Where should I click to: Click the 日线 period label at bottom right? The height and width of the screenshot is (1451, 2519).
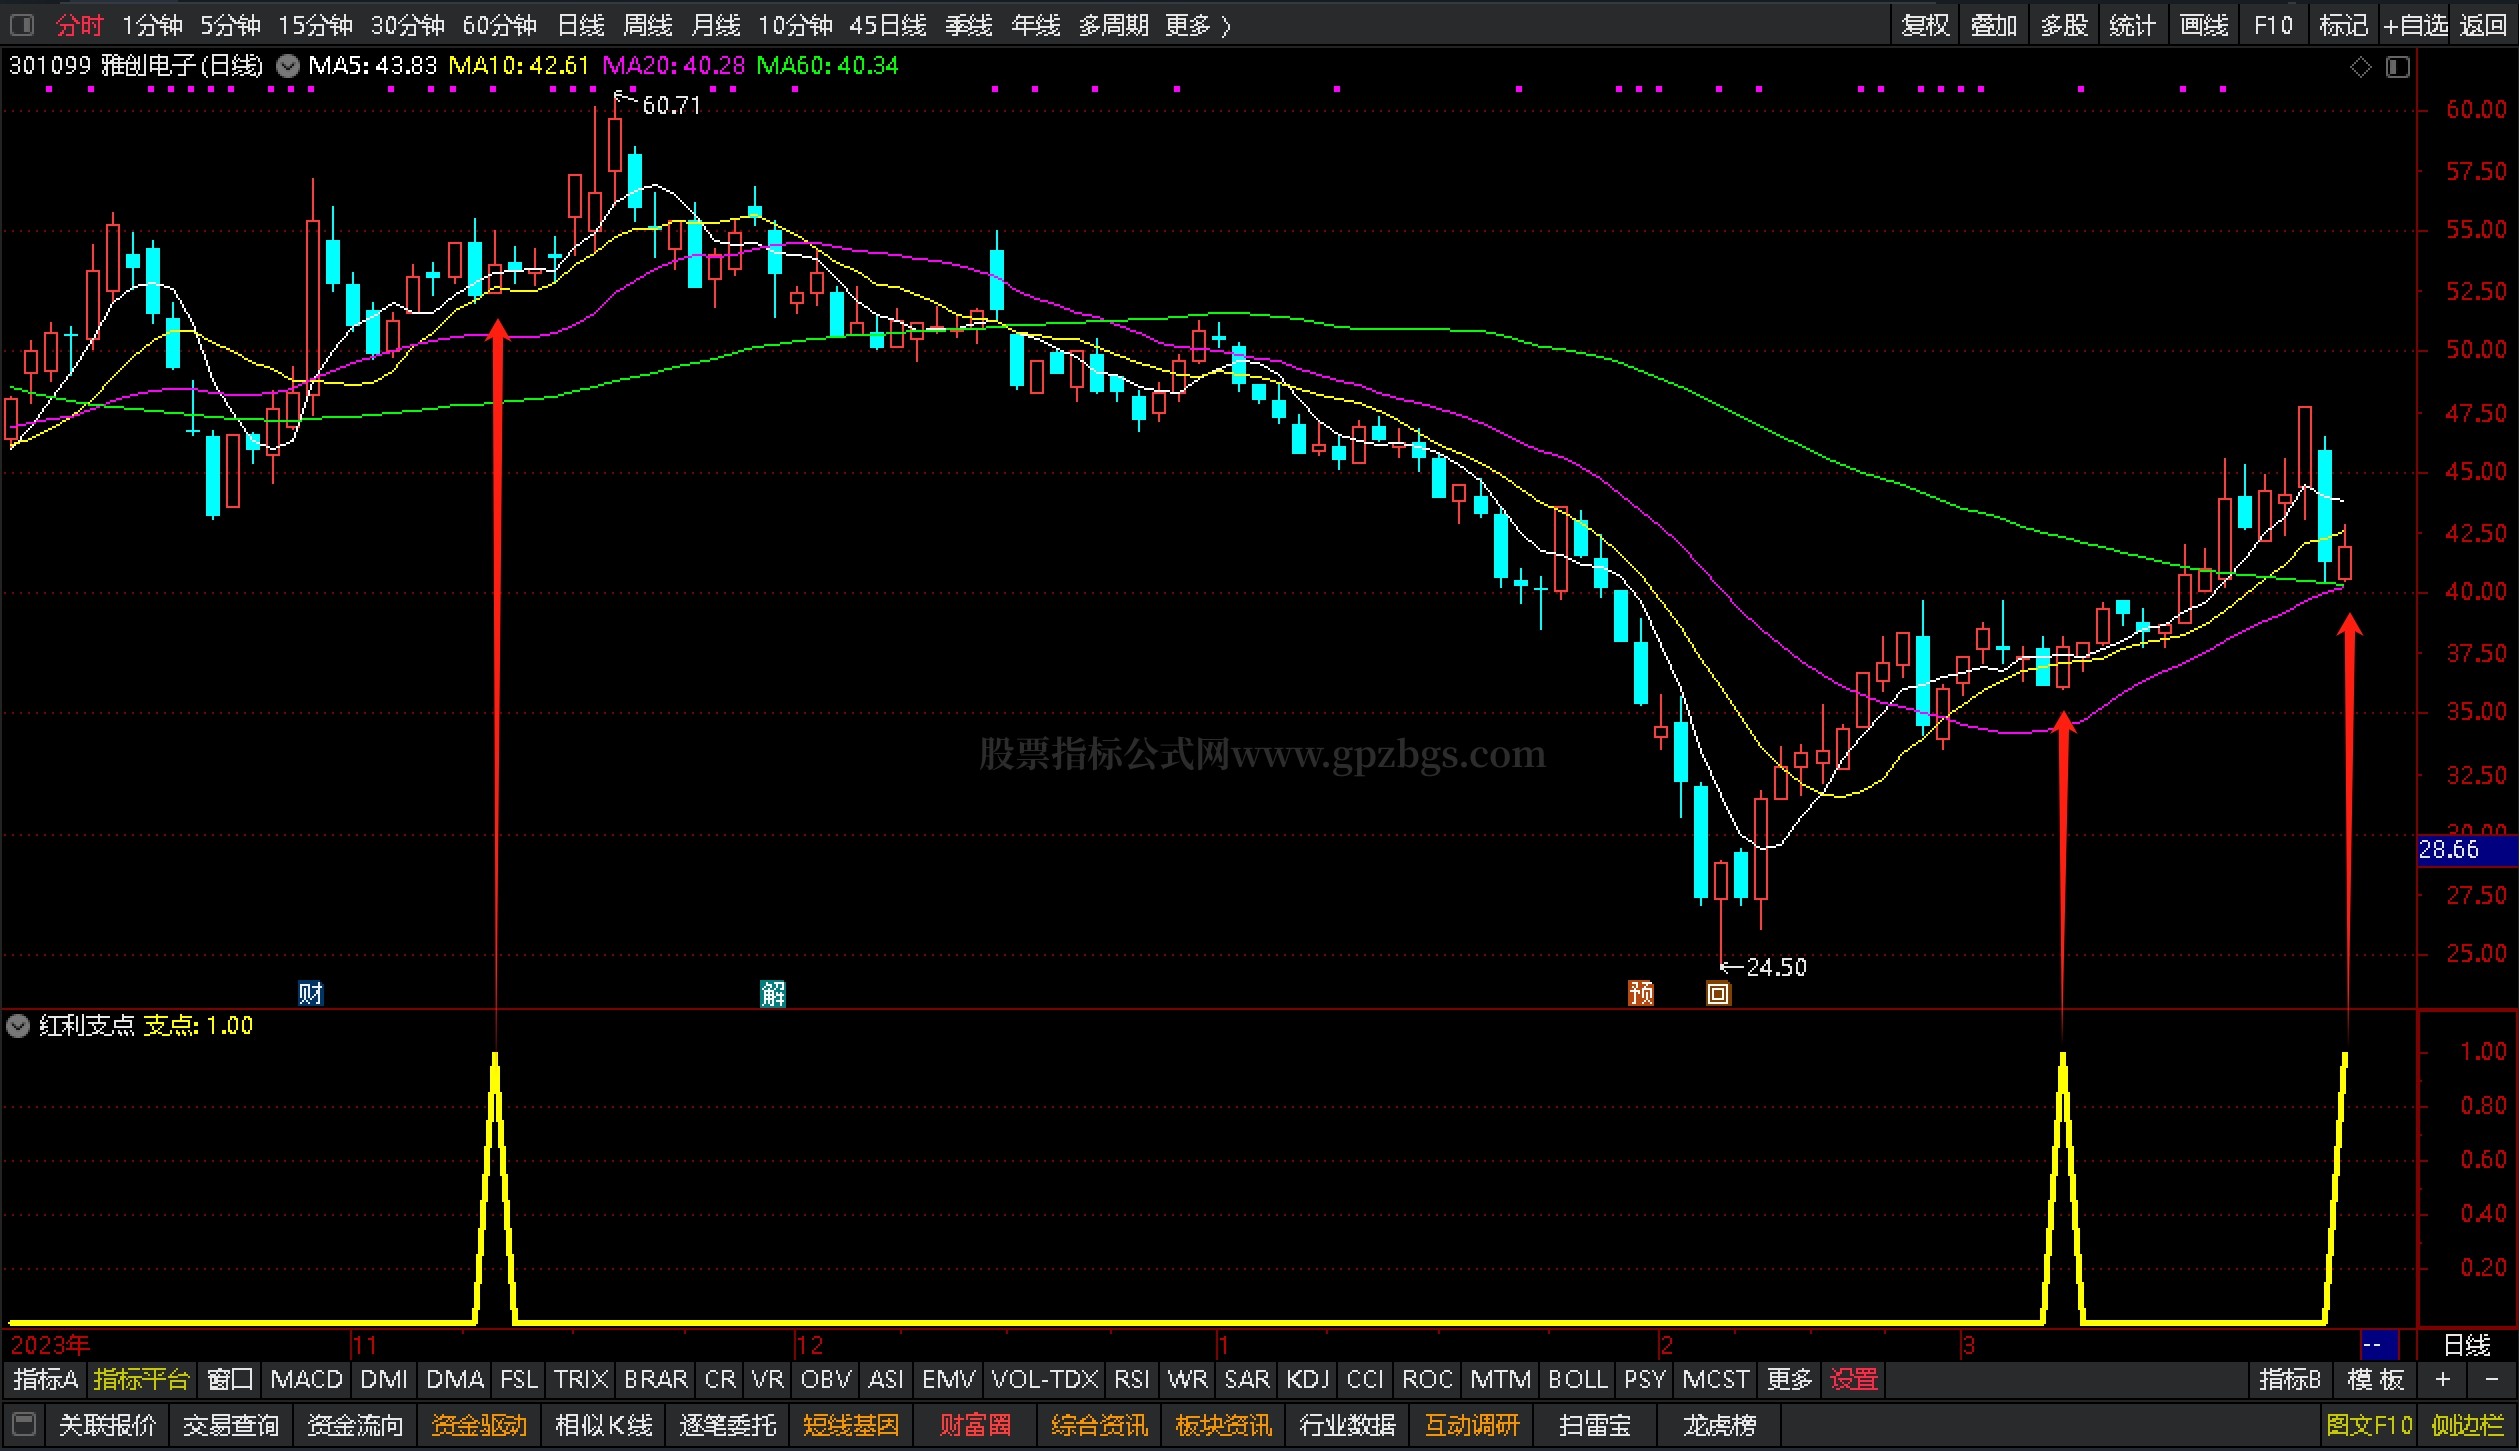[2467, 1345]
